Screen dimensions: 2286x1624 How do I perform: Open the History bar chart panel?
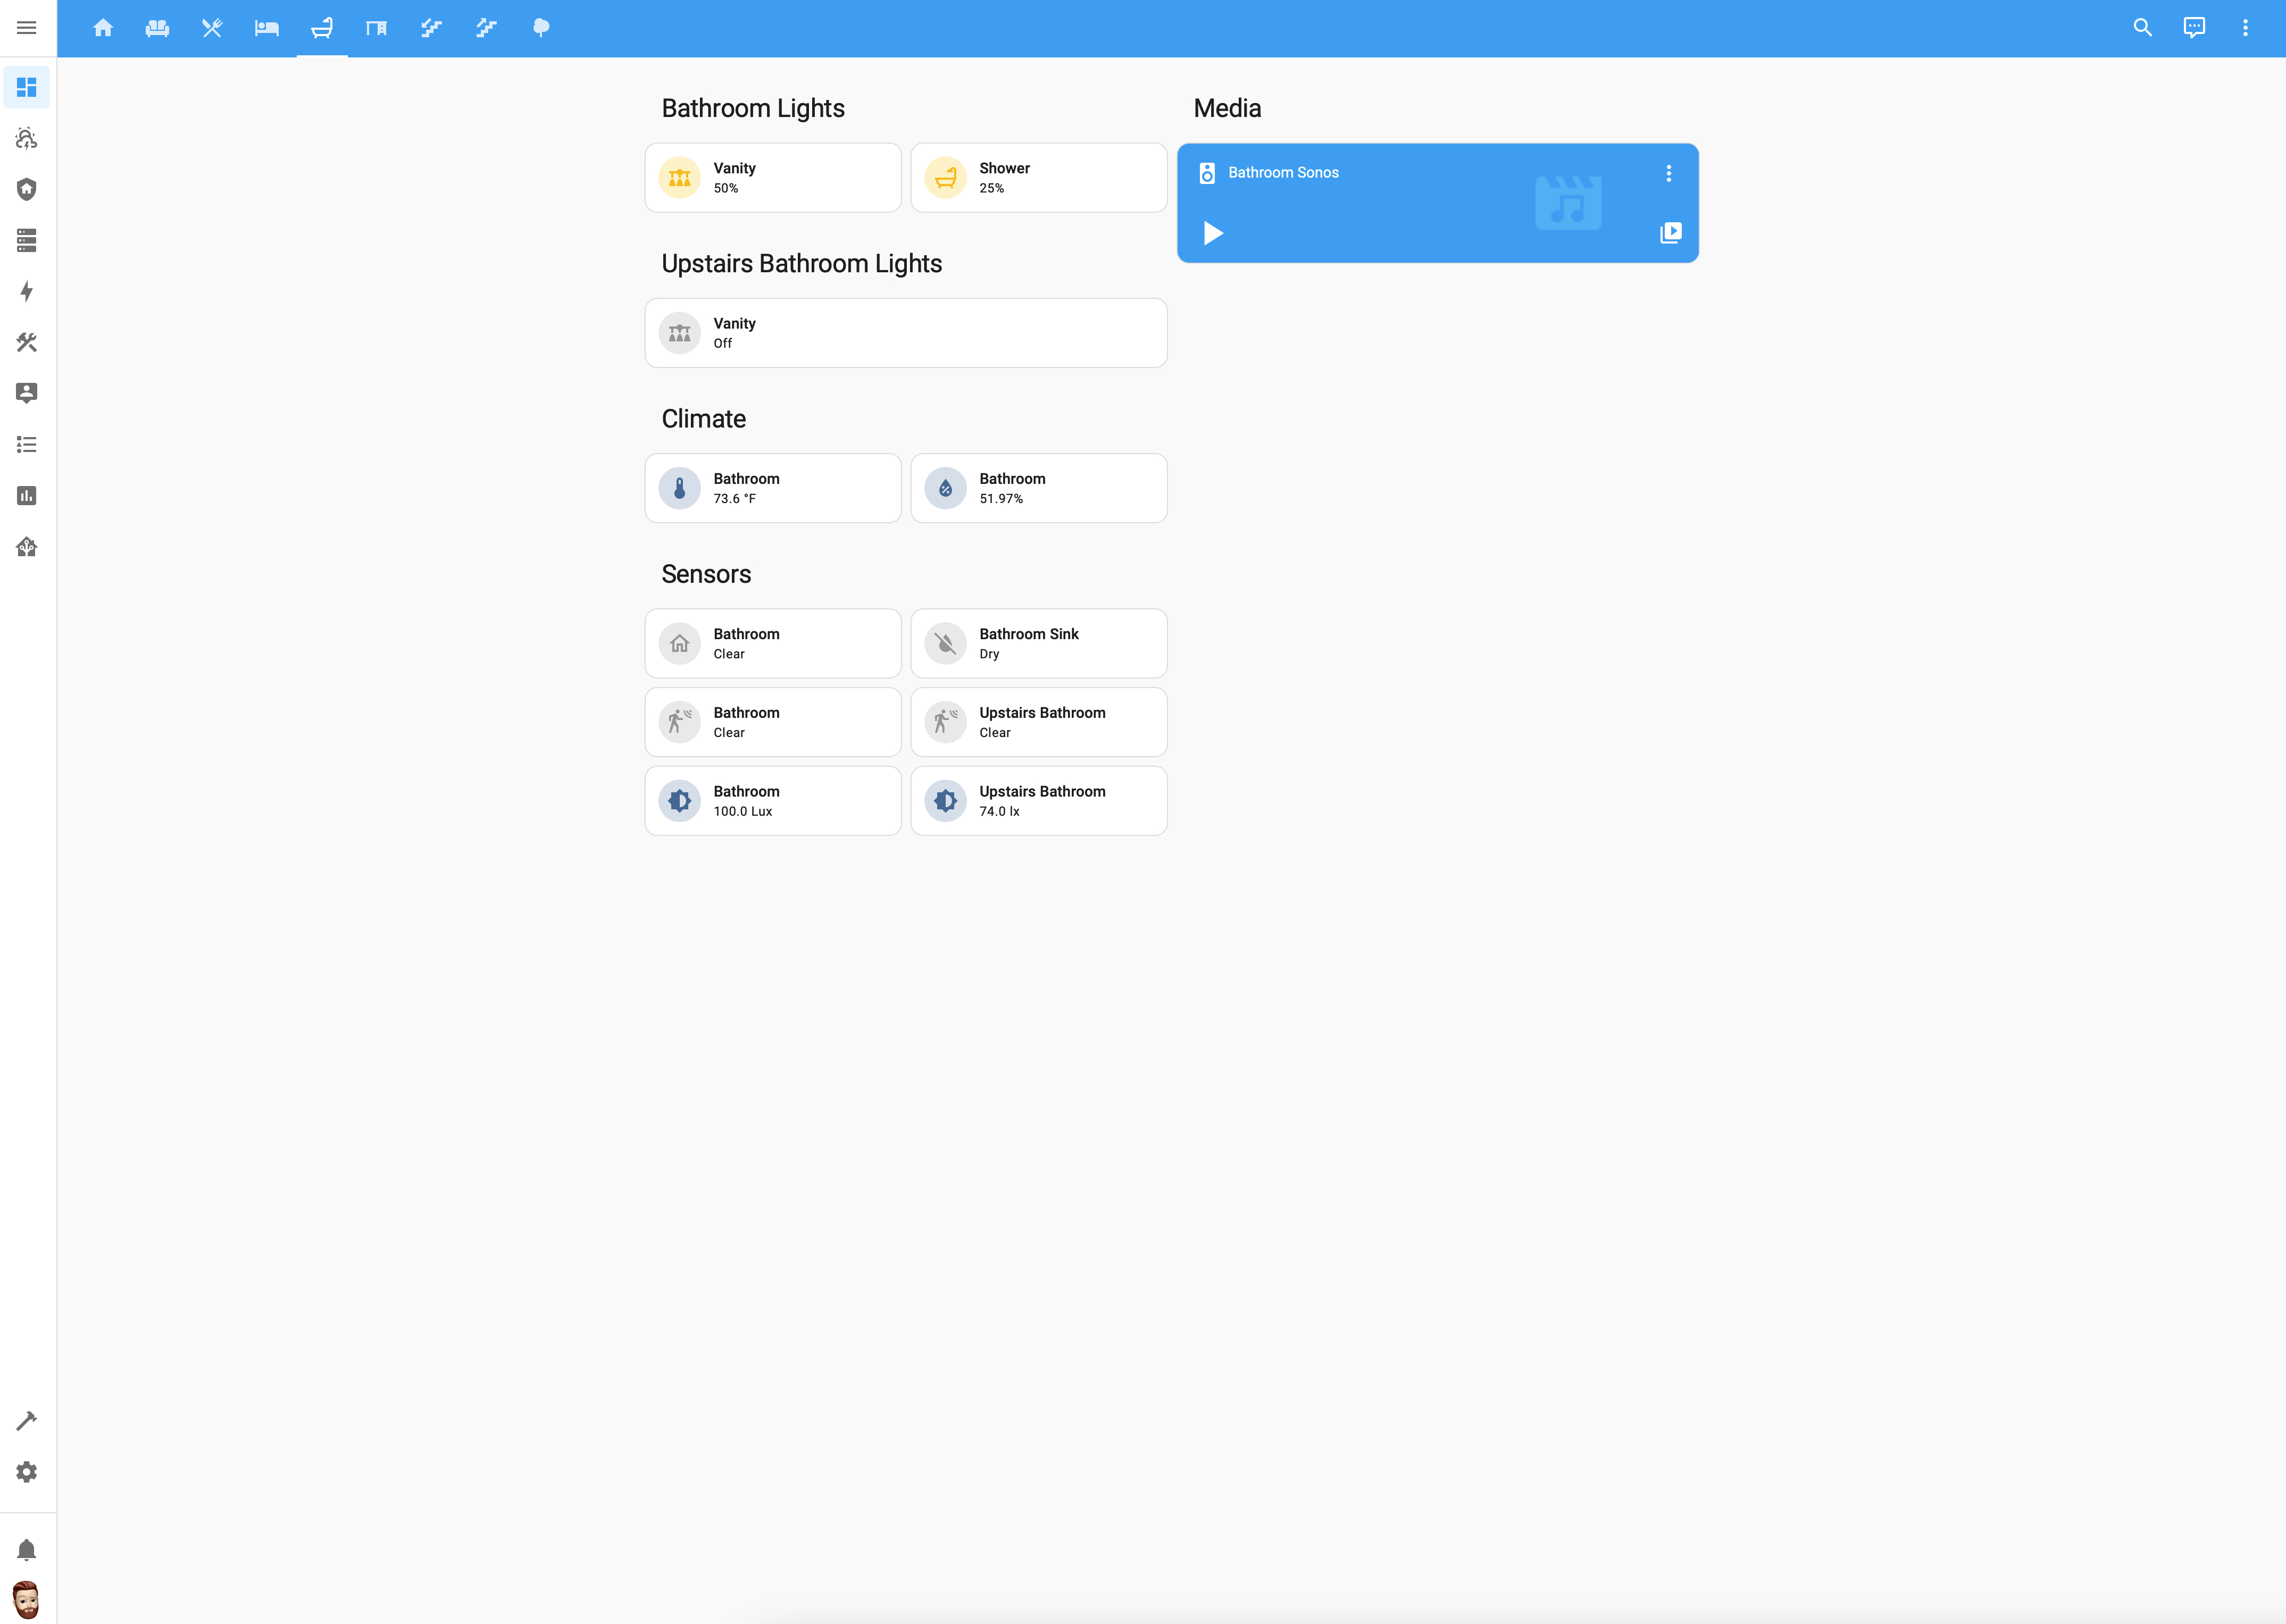pyautogui.click(x=27, y=496)
